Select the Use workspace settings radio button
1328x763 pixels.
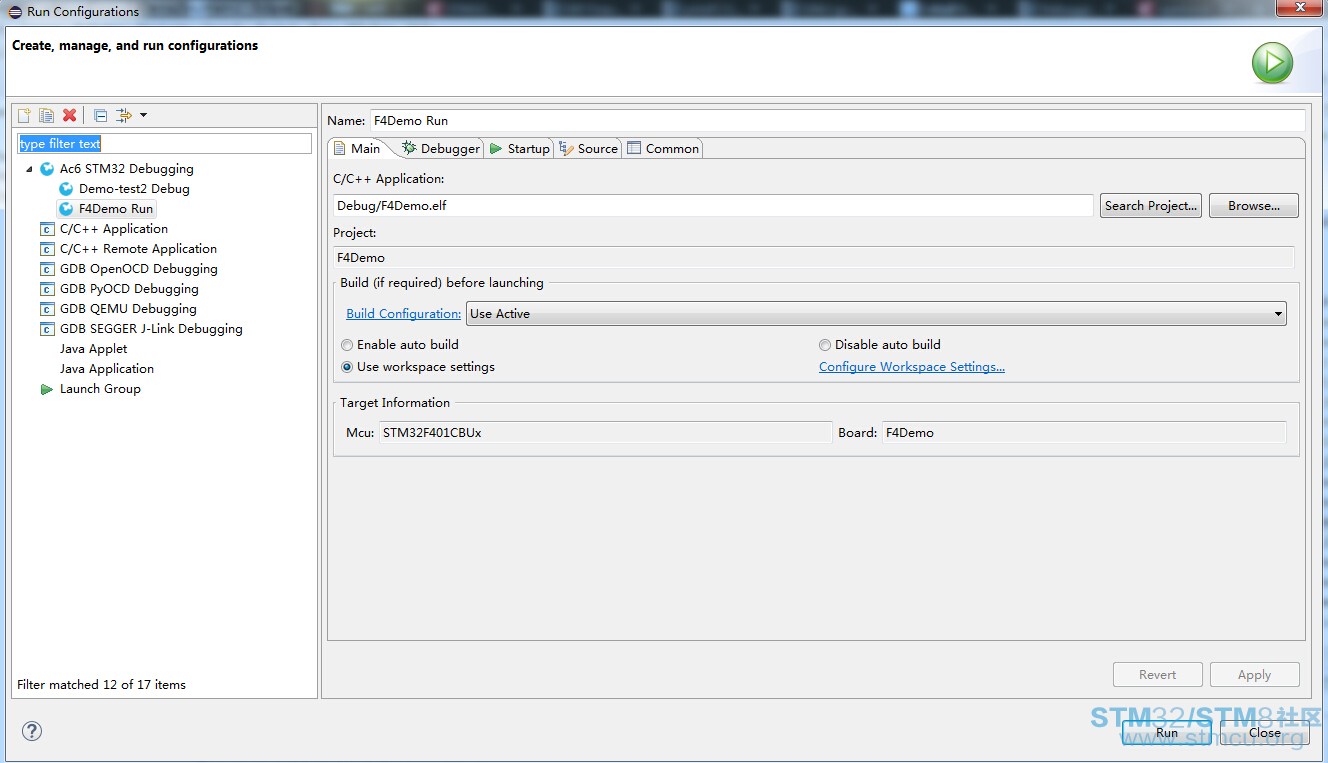click(347, 367)
